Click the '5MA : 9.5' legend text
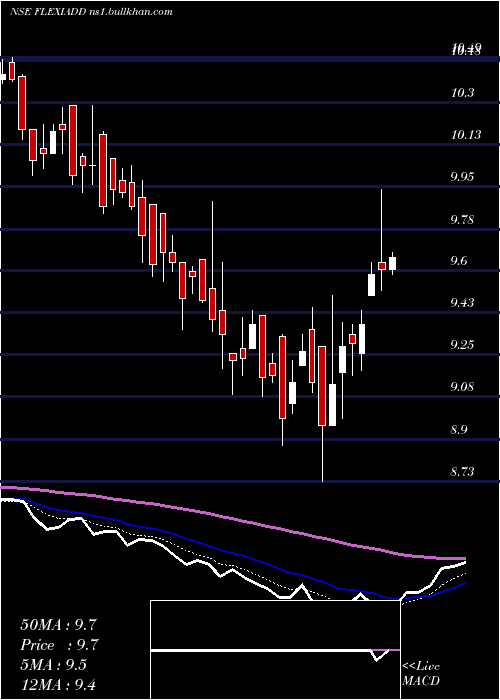This screenshot has height=700, width=500. (x=54, y=665)
